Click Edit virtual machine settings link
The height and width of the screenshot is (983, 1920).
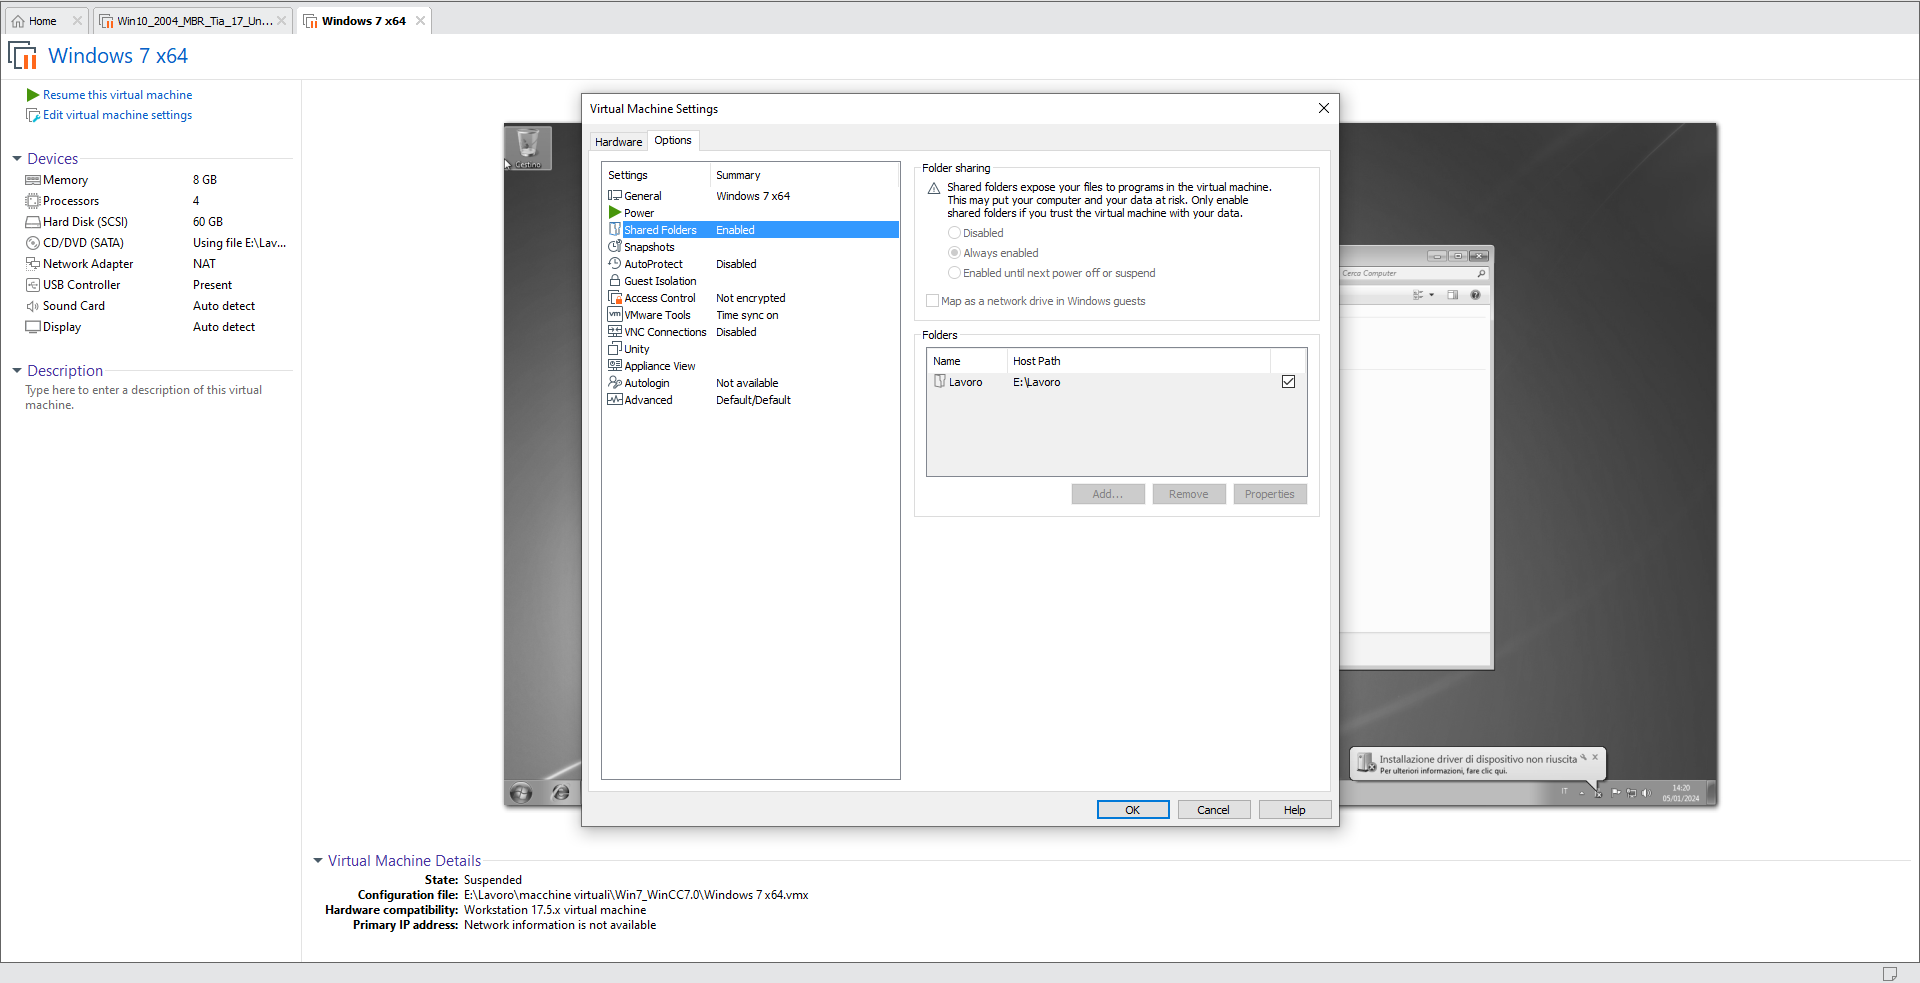point(117,115)
